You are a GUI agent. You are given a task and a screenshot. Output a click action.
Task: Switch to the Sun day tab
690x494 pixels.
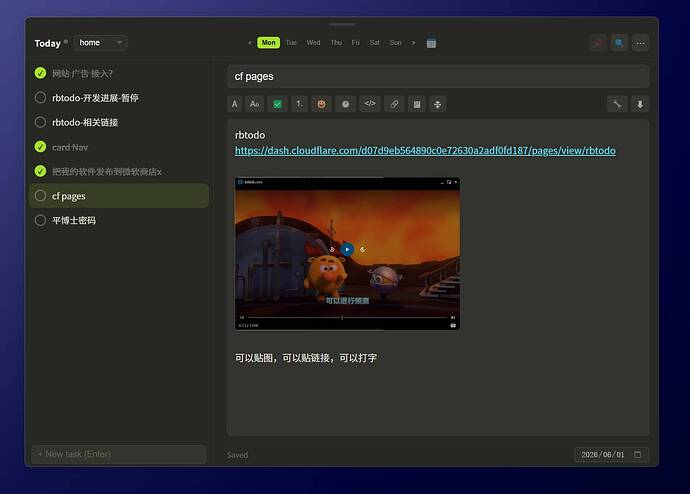[x=396, y=43]
